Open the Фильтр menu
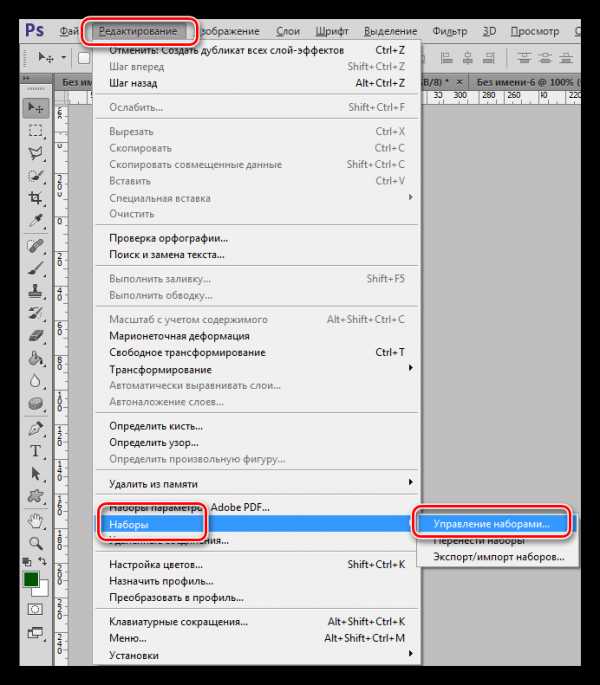 point(450,31)
